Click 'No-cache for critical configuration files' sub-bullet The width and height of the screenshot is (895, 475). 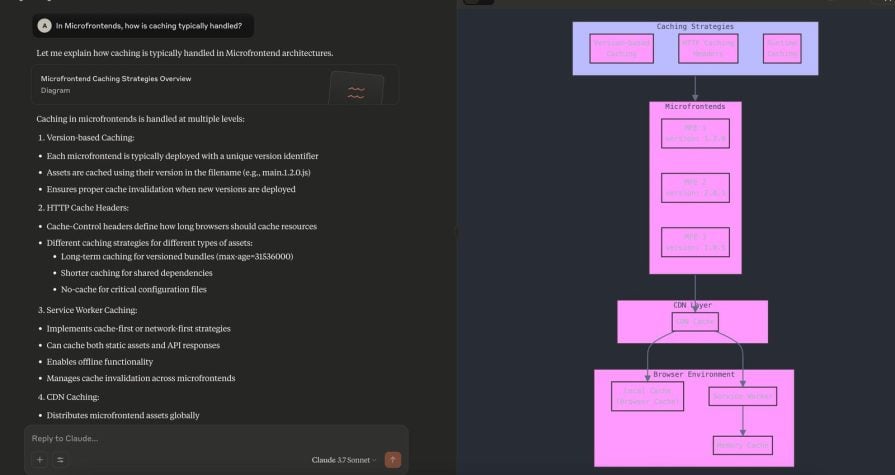134,289
